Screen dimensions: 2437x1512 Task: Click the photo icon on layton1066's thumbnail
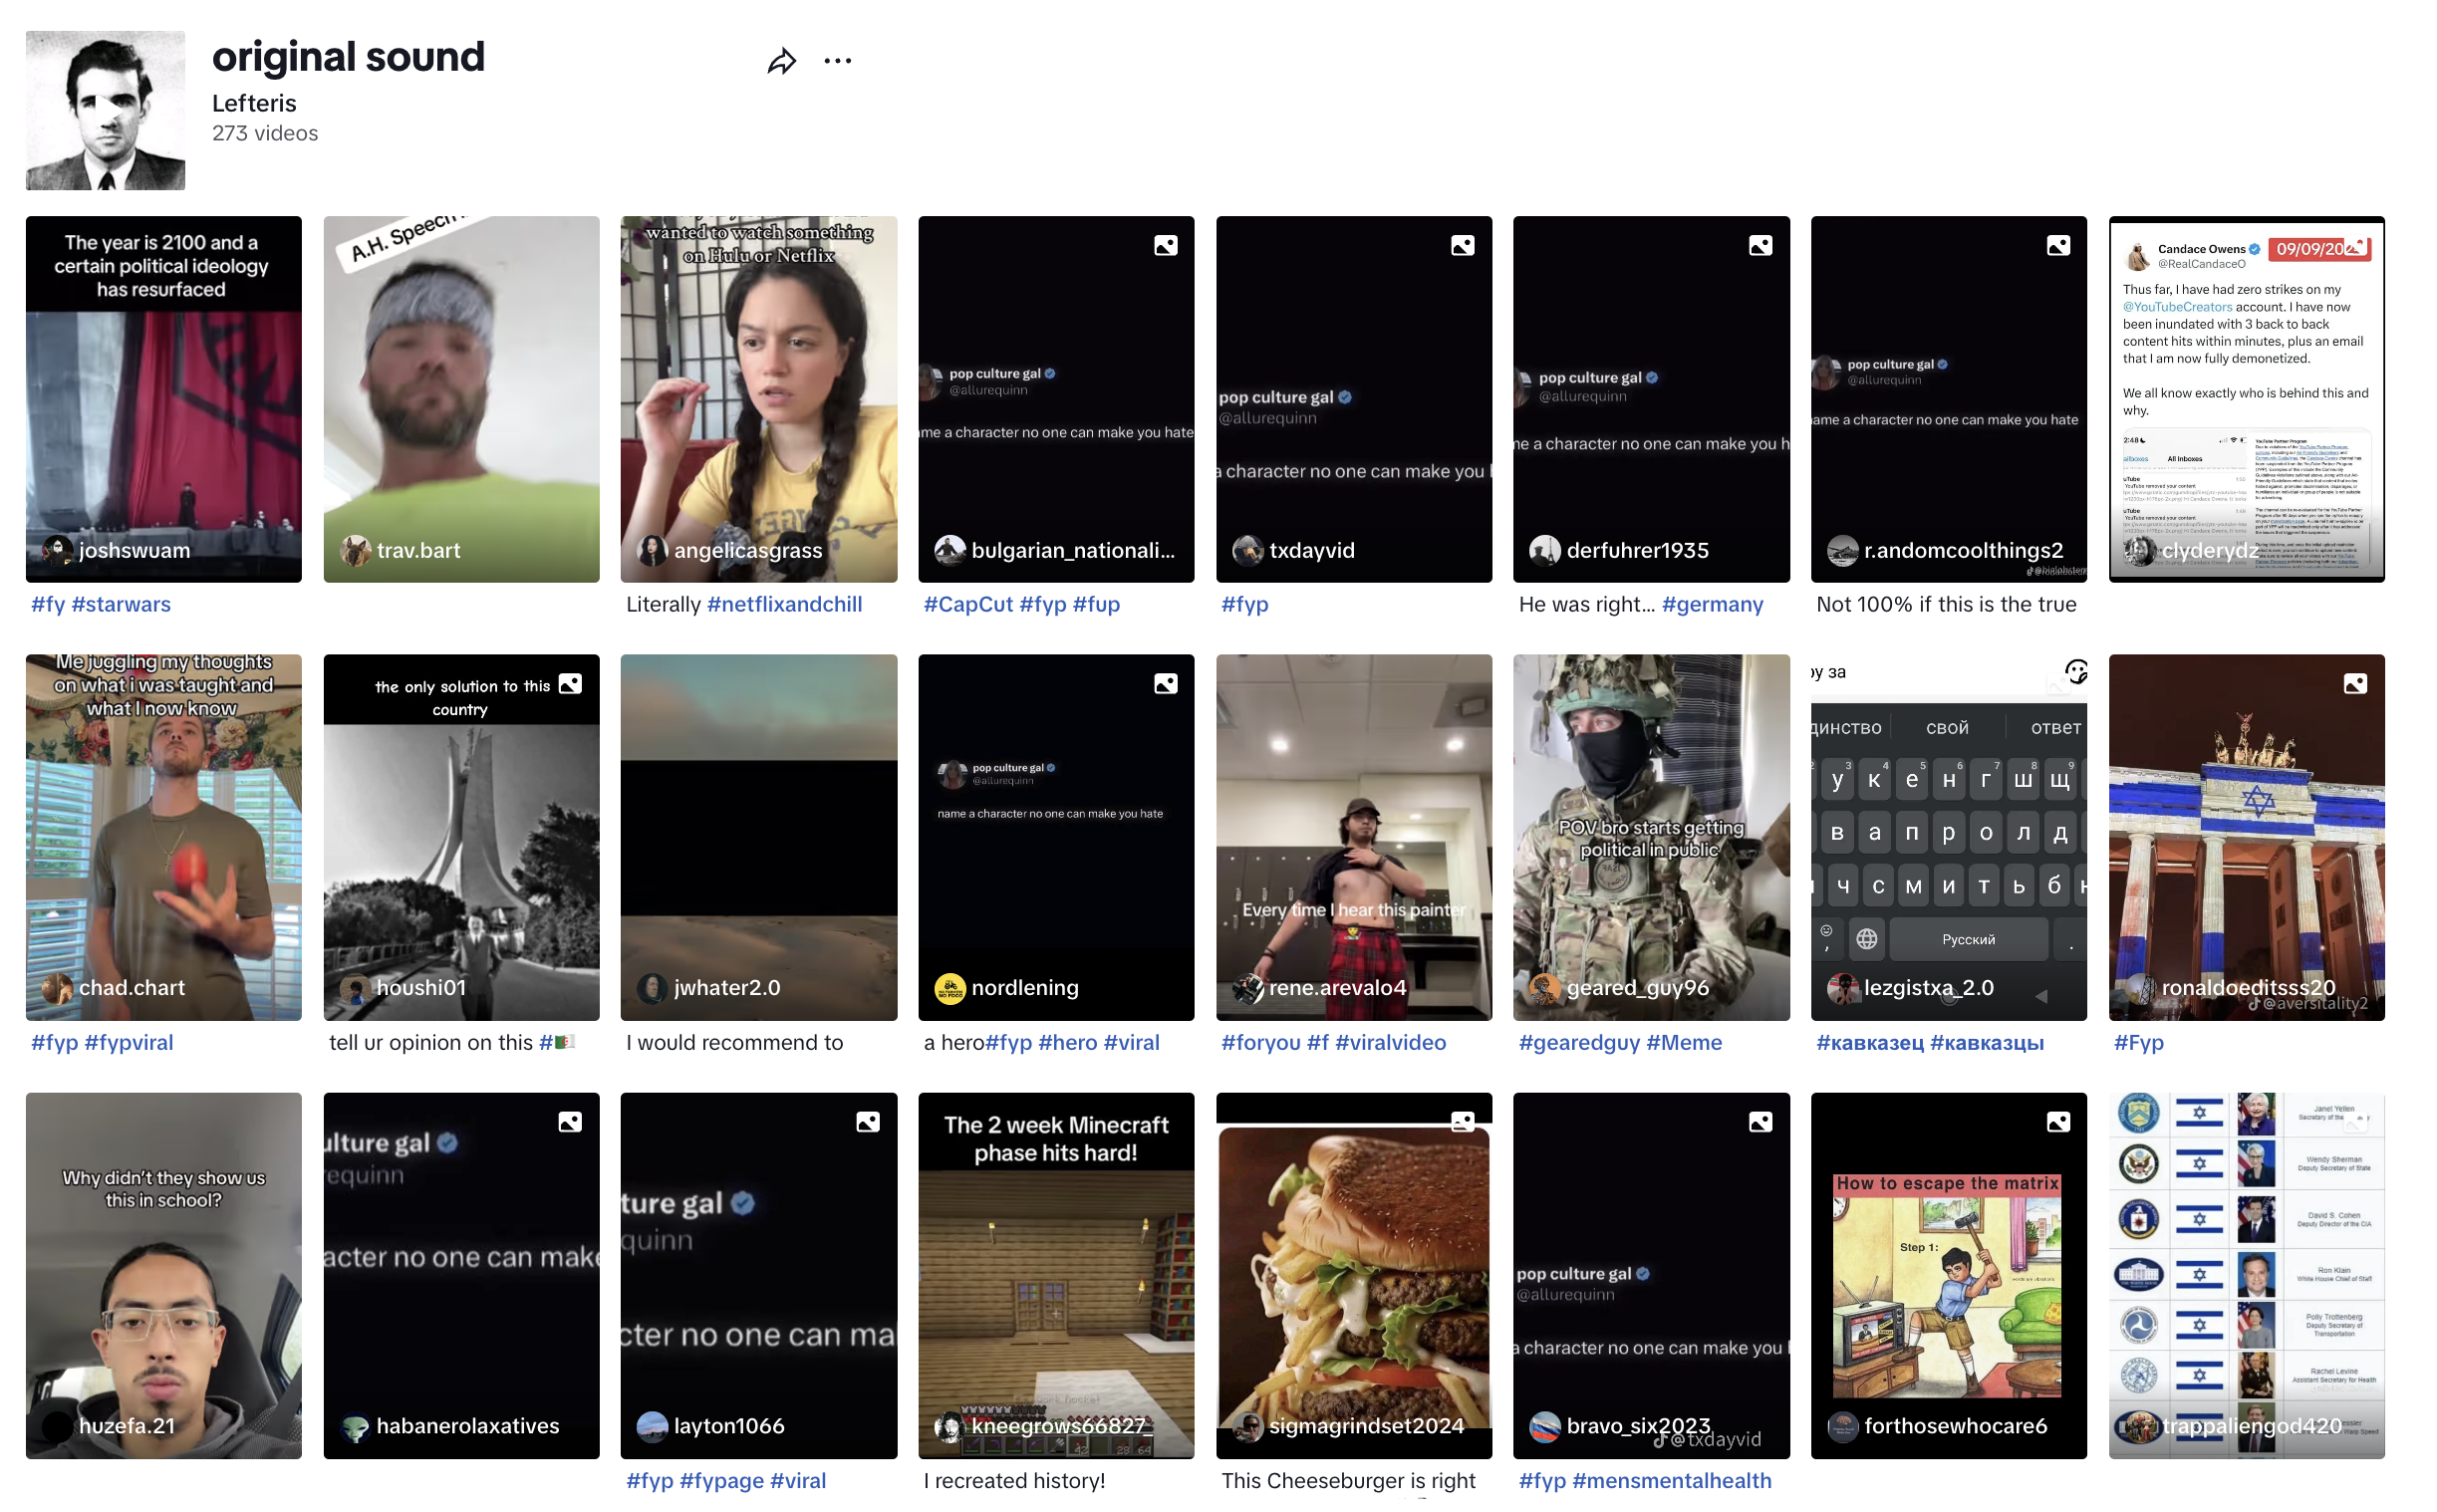pos(866,1122)
